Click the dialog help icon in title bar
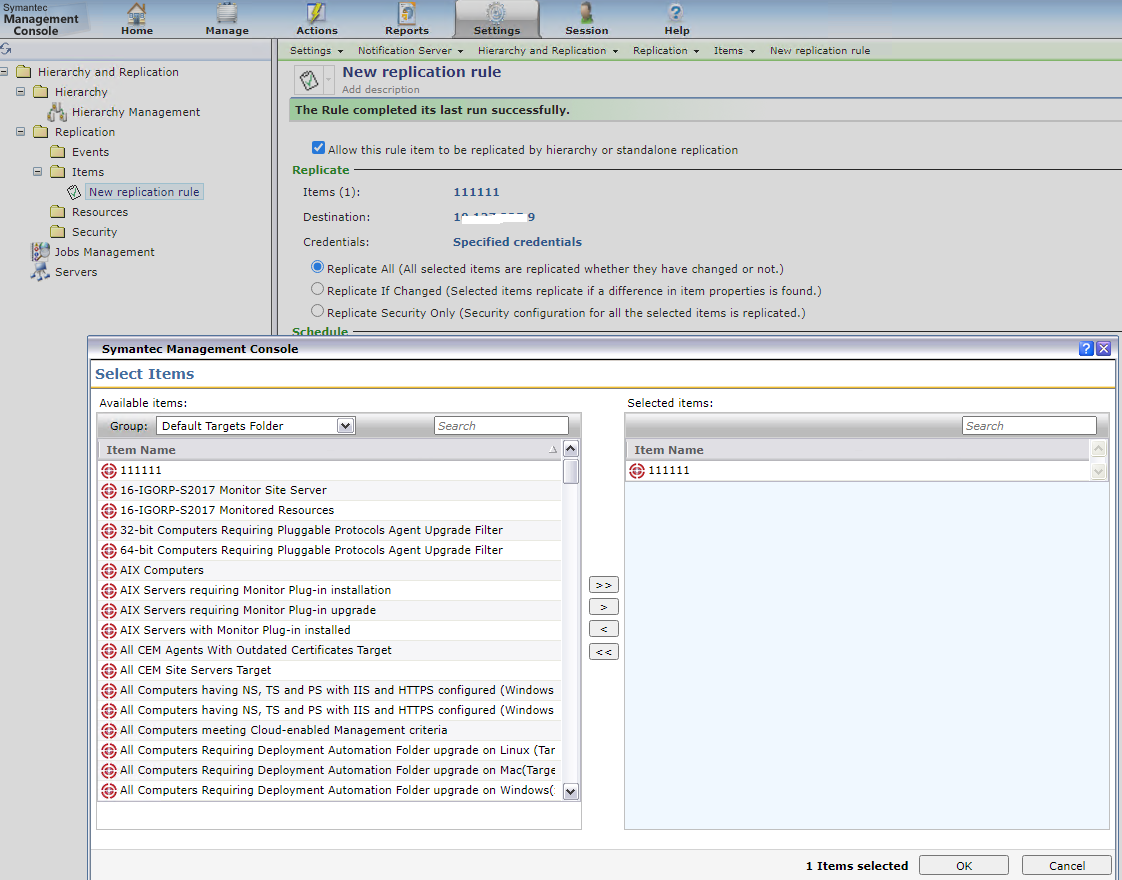 (1086, 349)
